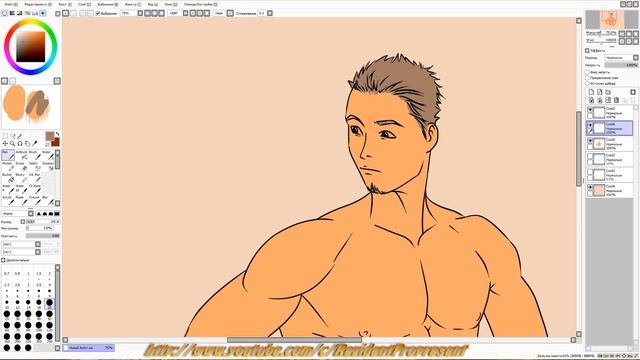
Task: Open the second brush texture dropdown
Action: tap(38, 252)
